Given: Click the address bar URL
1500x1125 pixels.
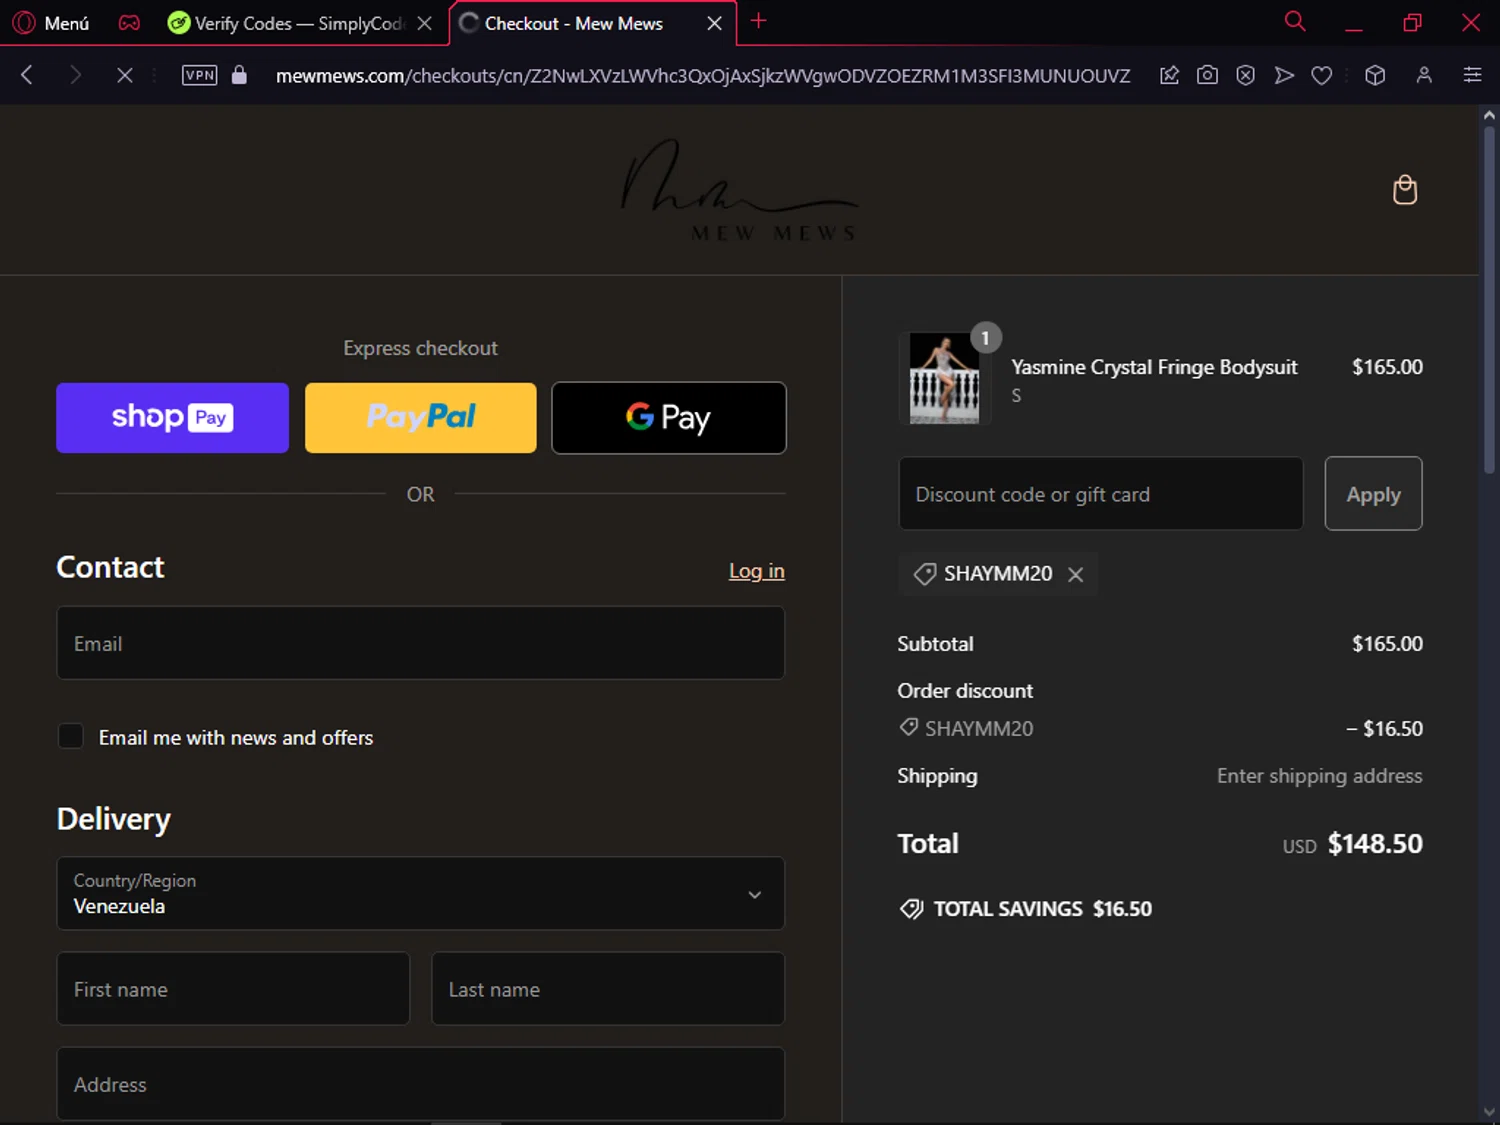Looking at the screenshot, I should (x=703, y=76).
